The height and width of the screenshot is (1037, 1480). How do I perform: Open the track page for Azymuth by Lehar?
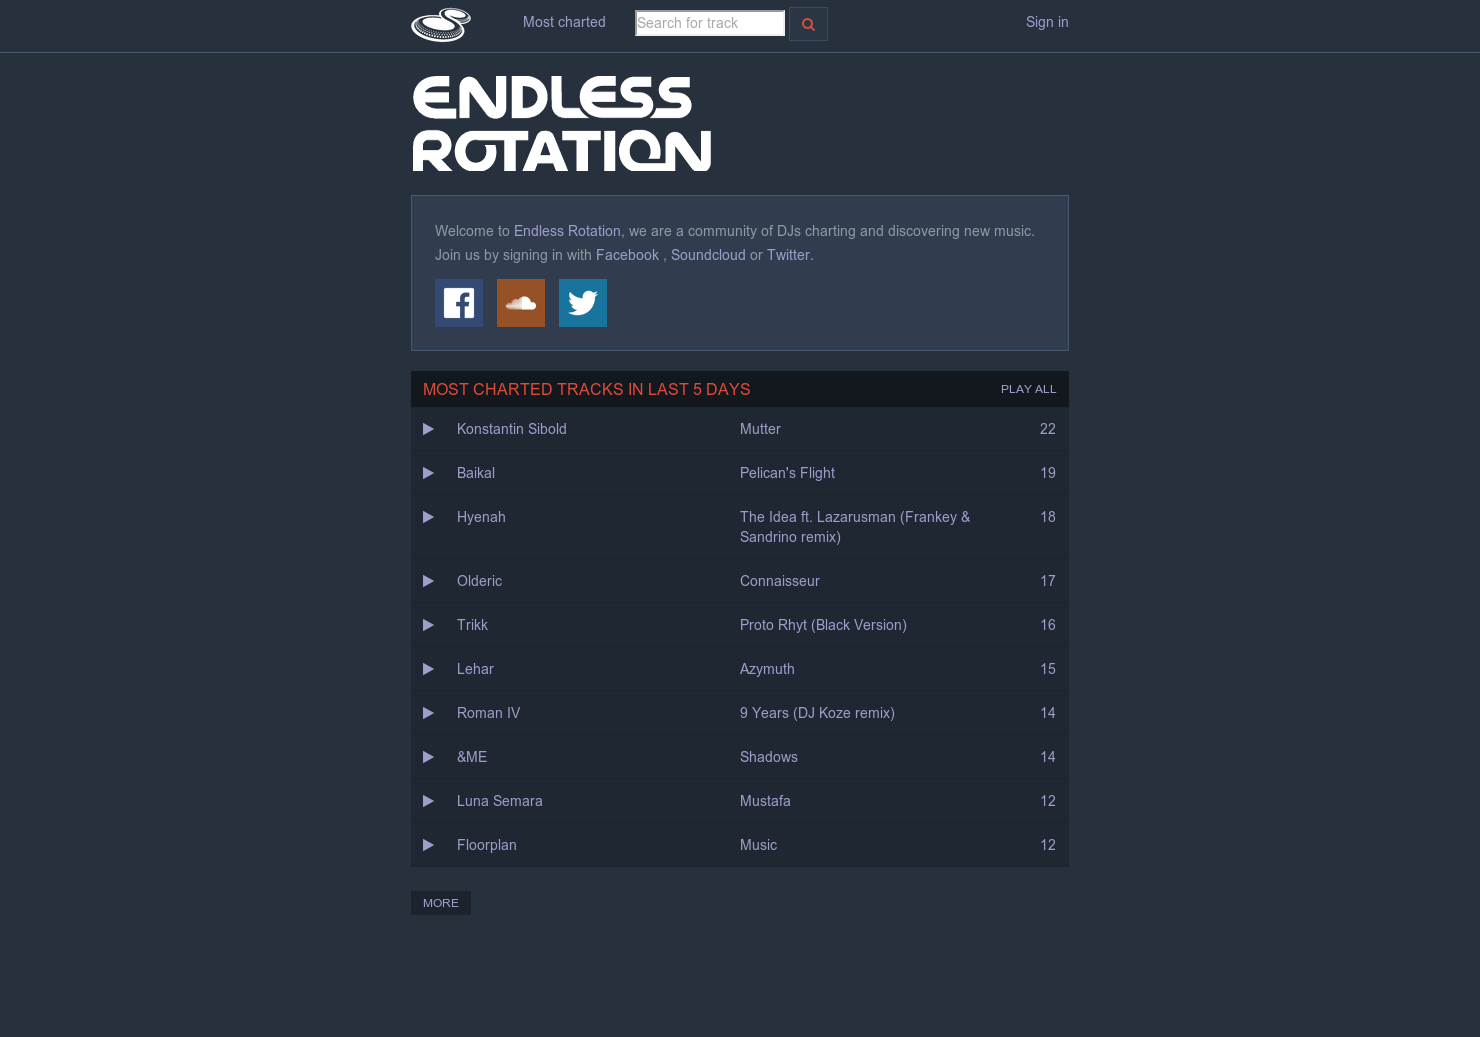[767, 669]
